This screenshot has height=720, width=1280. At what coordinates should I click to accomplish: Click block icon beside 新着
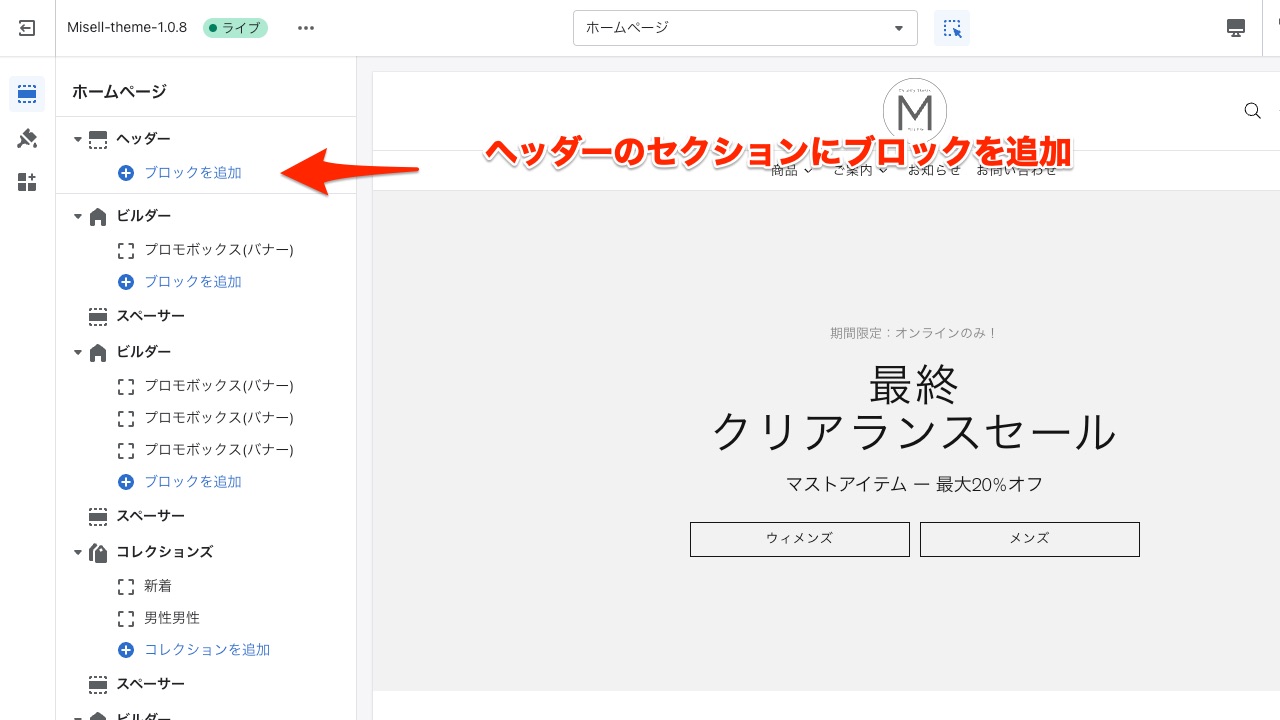[126, 586]
